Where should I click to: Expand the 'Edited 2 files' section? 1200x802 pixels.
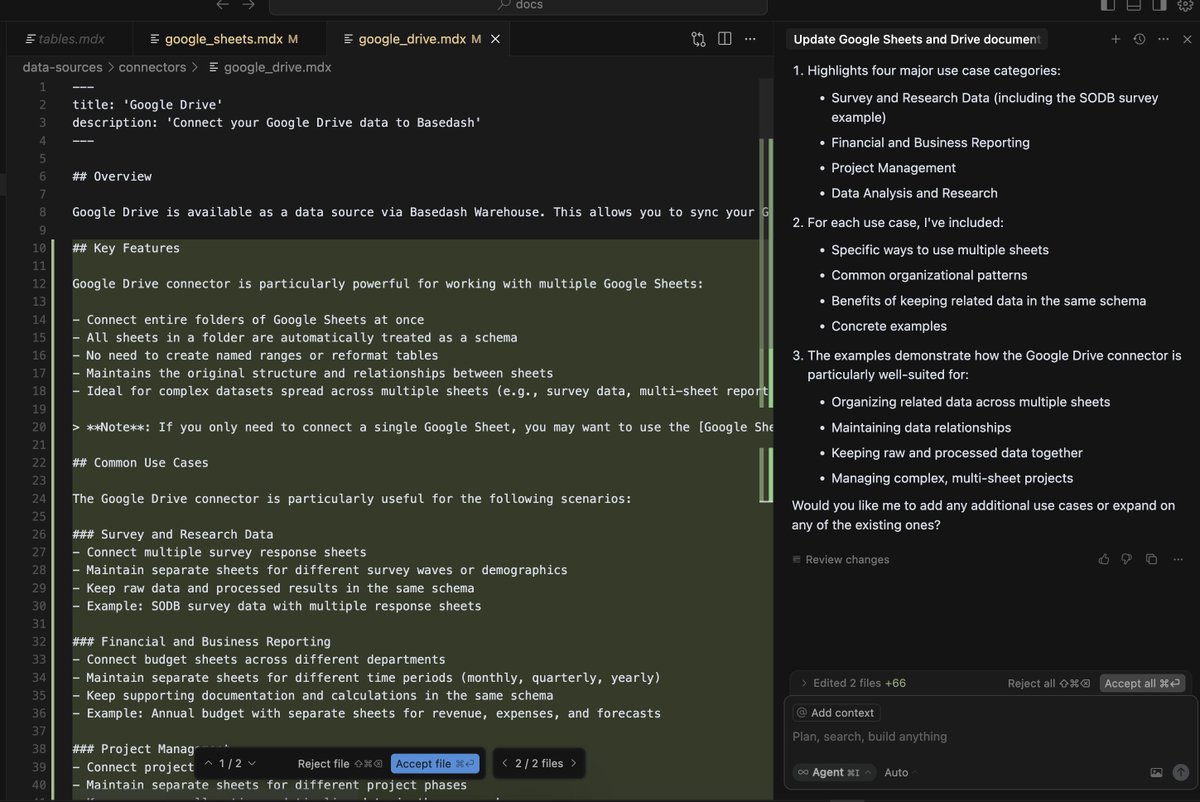(852, 683)
